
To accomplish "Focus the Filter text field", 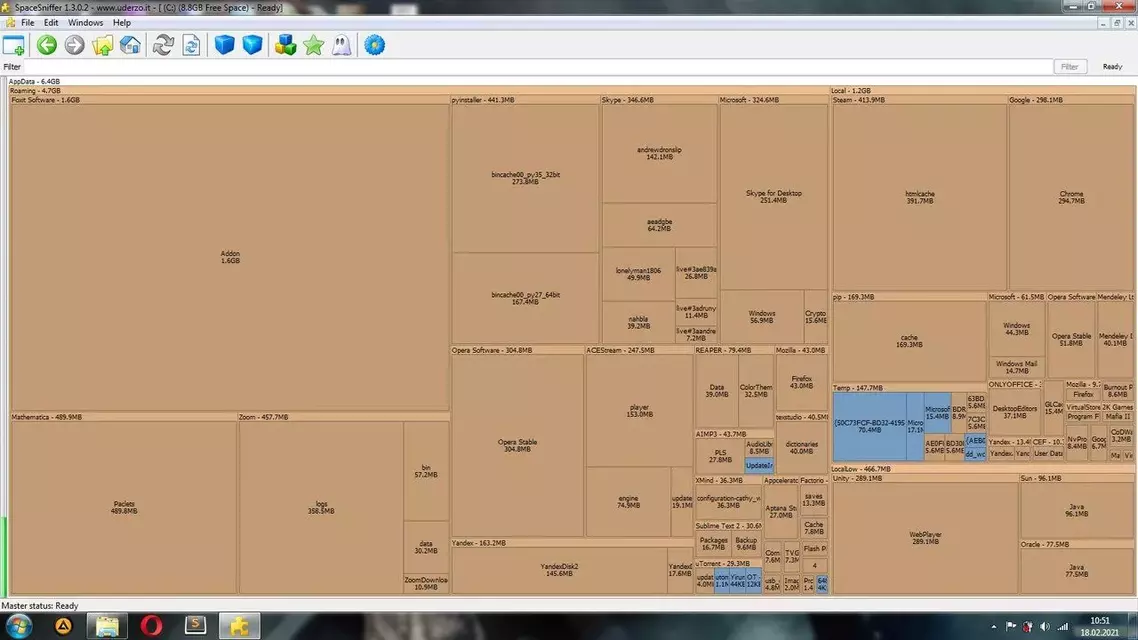I will [x=537, y=66].
